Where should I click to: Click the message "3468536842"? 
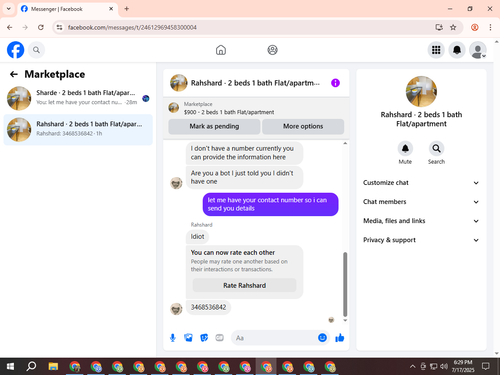pos(208,307)
